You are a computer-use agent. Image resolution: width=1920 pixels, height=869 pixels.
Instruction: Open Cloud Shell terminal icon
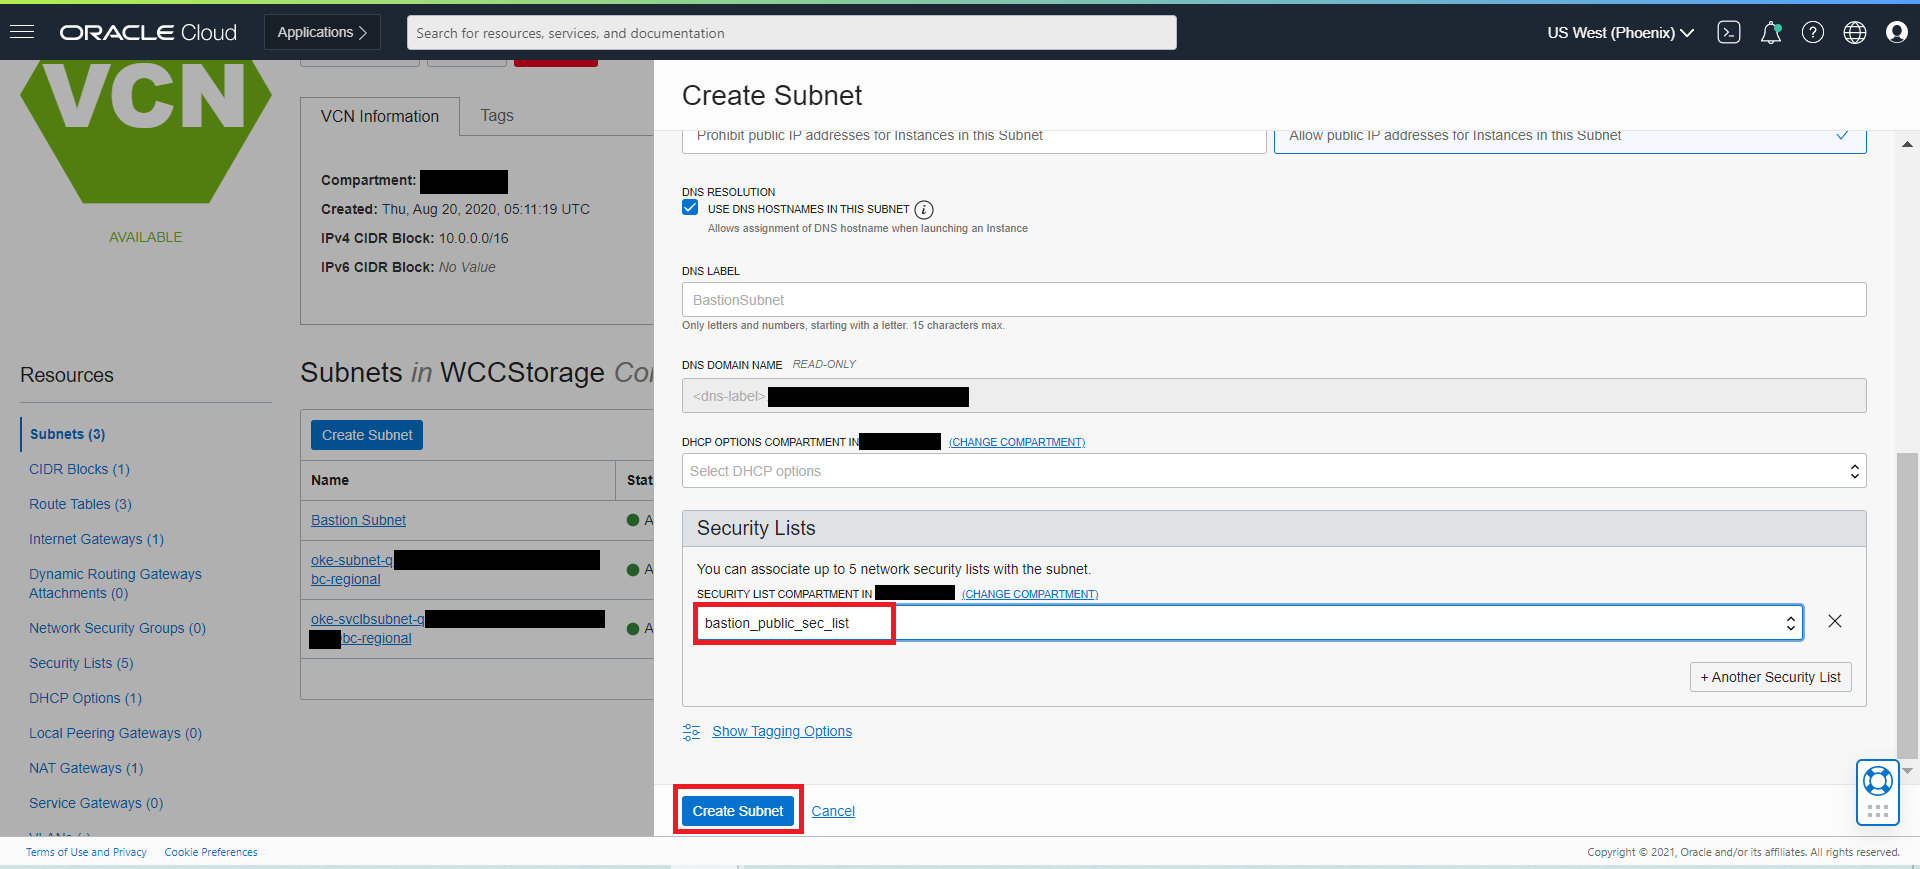coord(1729,32)
